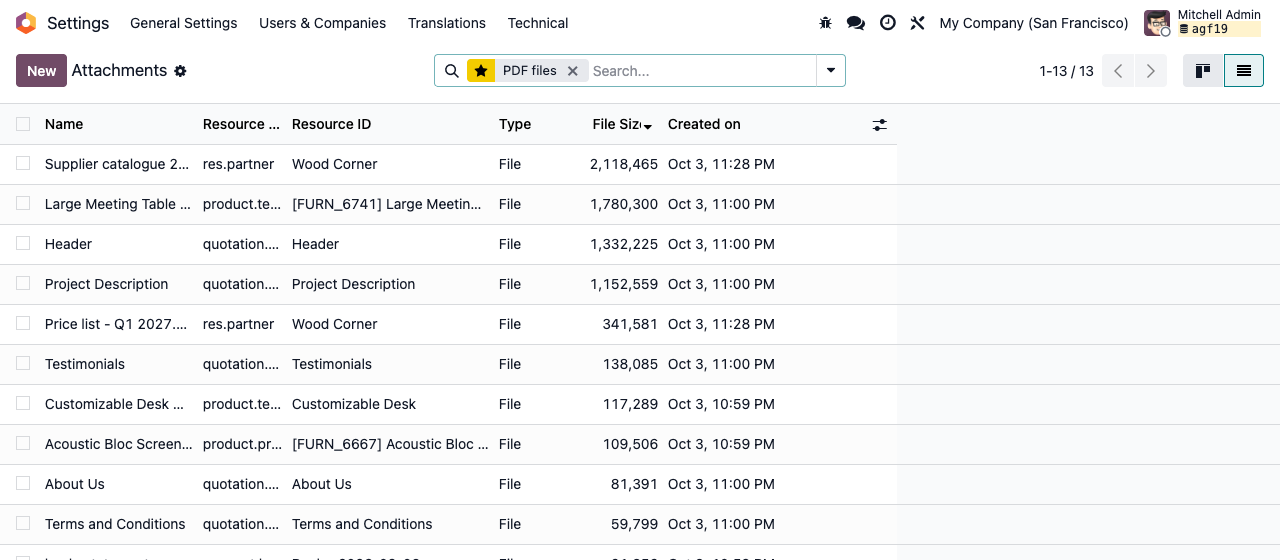1280x560 pixels.
Task: Select the About Us row checkbox
Action: tap(23, 483)
